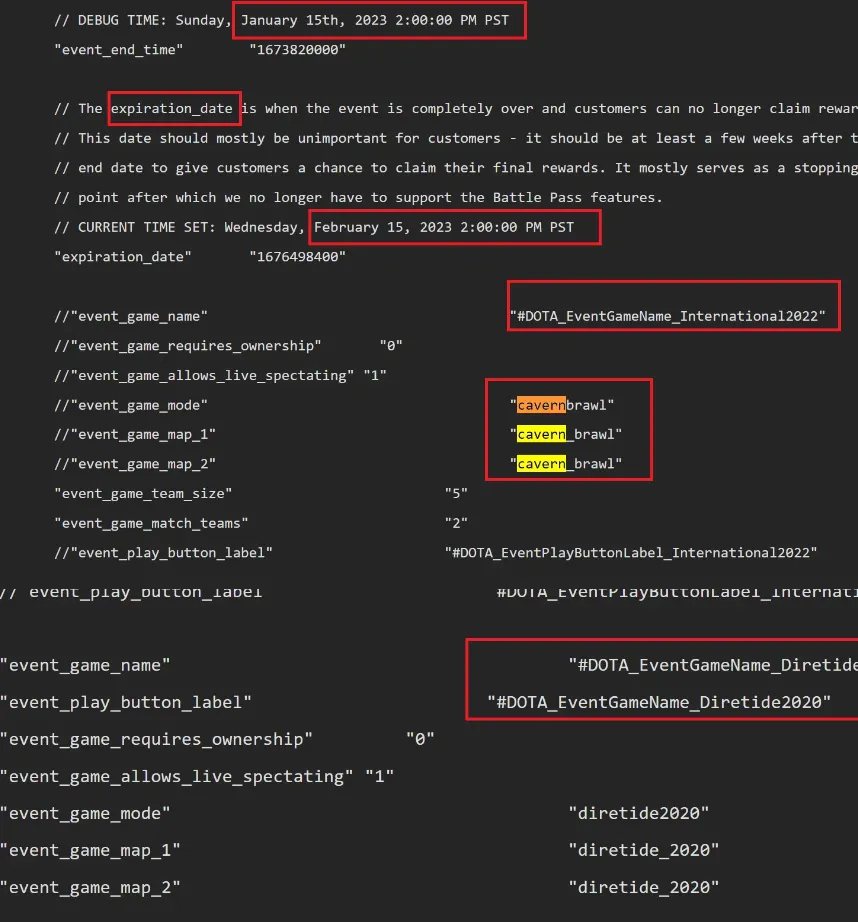Click the comment line starting "// end date to give customers"

[456, 168]
